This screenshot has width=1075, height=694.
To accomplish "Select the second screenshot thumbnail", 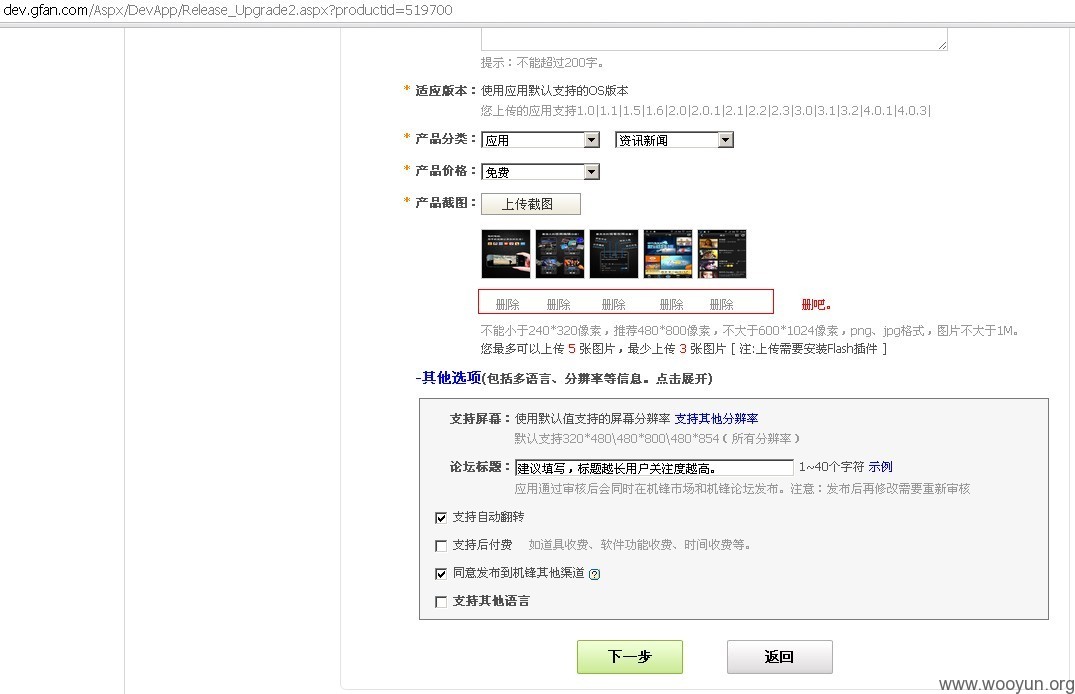I will point(560,254).
